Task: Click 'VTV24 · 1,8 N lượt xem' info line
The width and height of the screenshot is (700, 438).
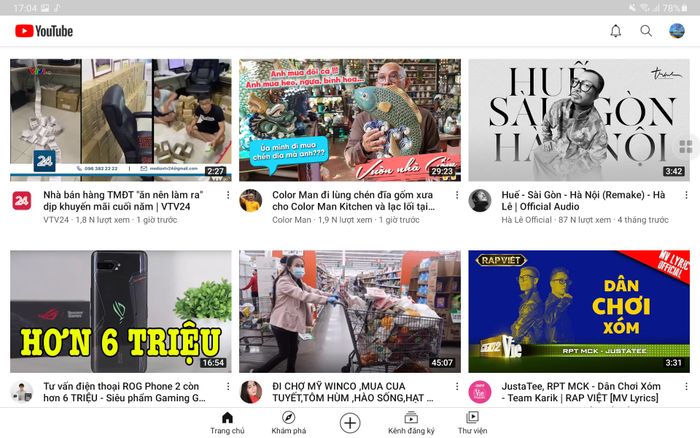Action: [x=110, y=220]
